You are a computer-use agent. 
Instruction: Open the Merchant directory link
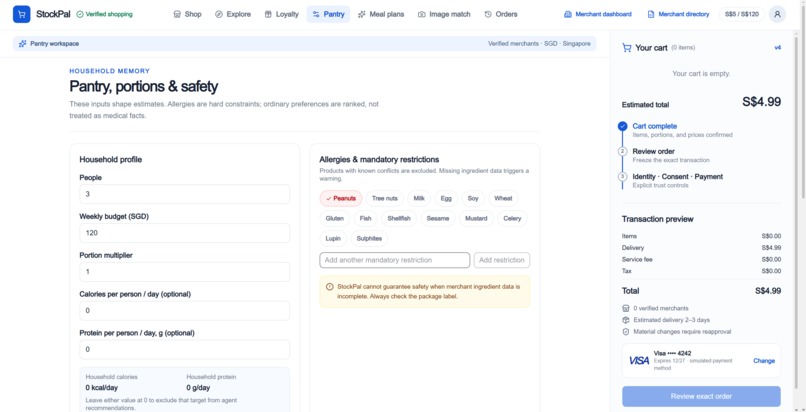(678, 14)
